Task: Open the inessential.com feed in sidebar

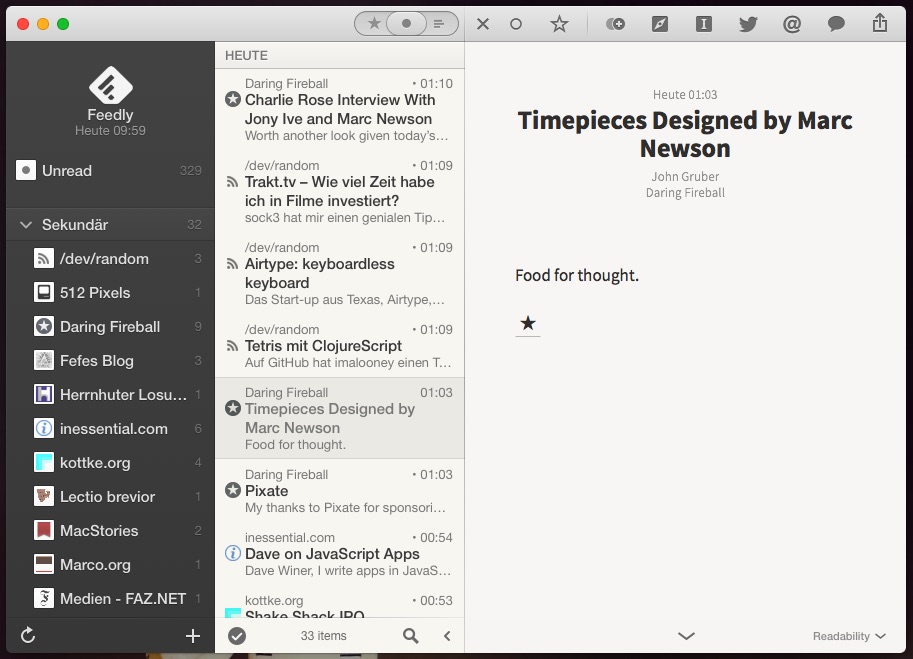Action: pyautogui.click(x=110, y=429)
